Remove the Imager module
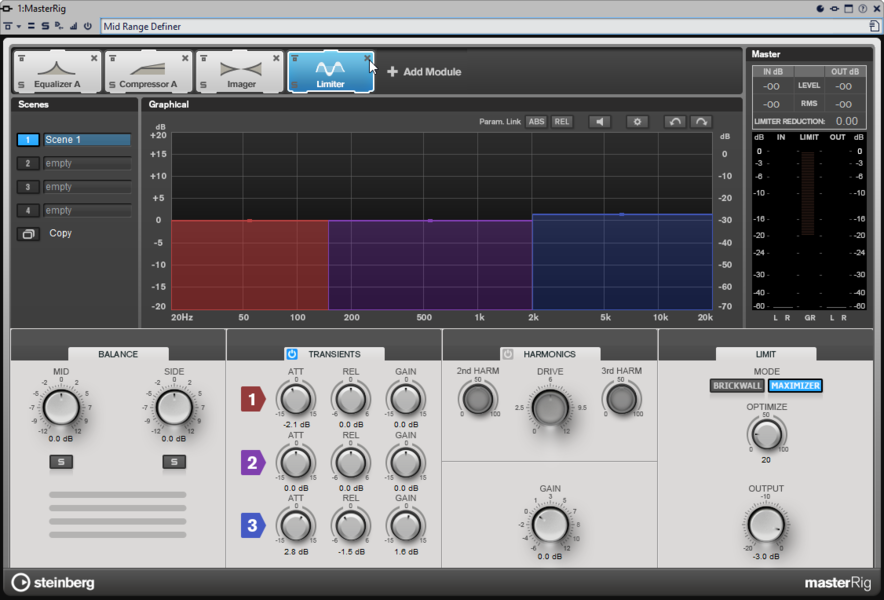884x600 pixels. [276, 58]
